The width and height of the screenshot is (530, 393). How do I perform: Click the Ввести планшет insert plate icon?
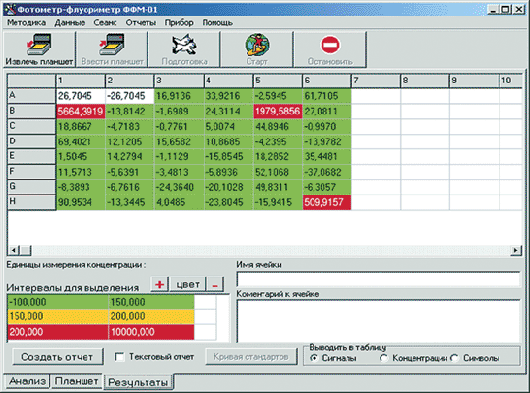[x=112, y=44]
